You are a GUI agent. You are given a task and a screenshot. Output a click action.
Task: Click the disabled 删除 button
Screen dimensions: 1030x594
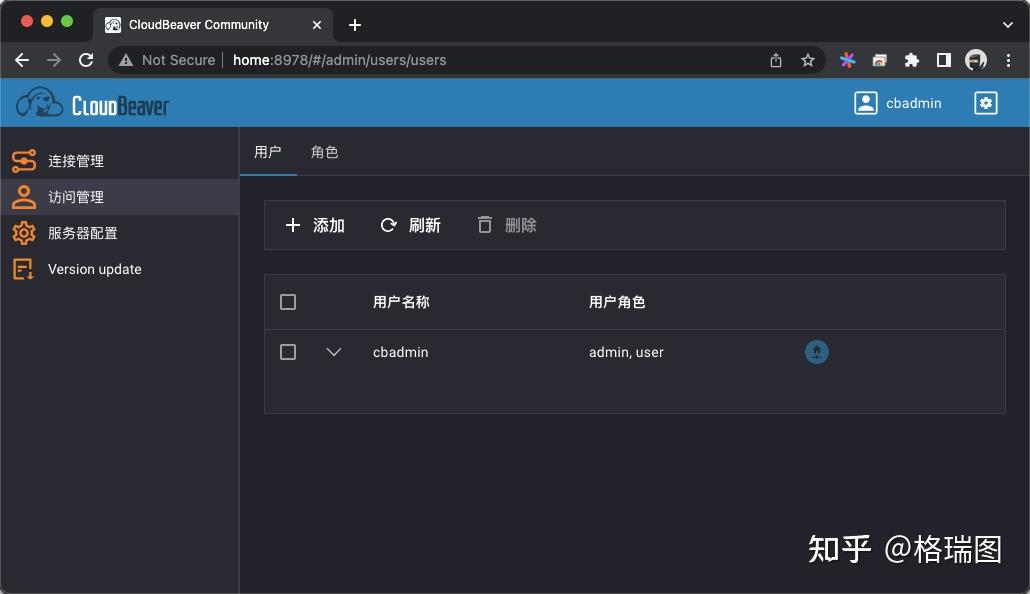[506, 225]
